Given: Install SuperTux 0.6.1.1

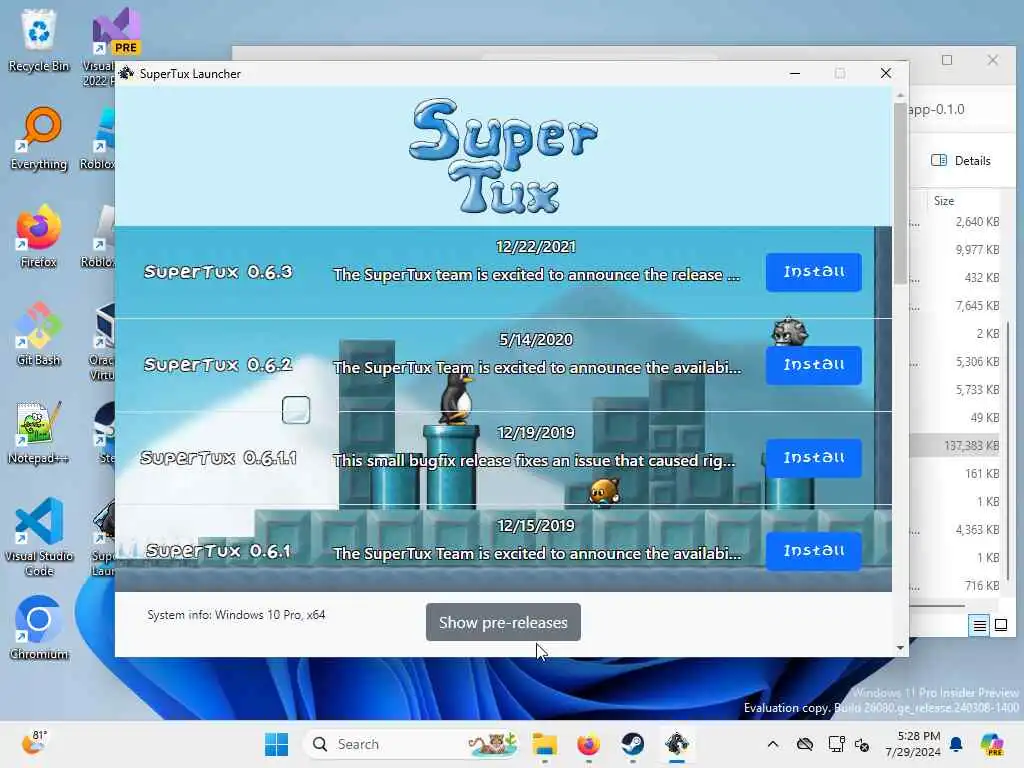Looking at the screenshot, I should 813,458.
